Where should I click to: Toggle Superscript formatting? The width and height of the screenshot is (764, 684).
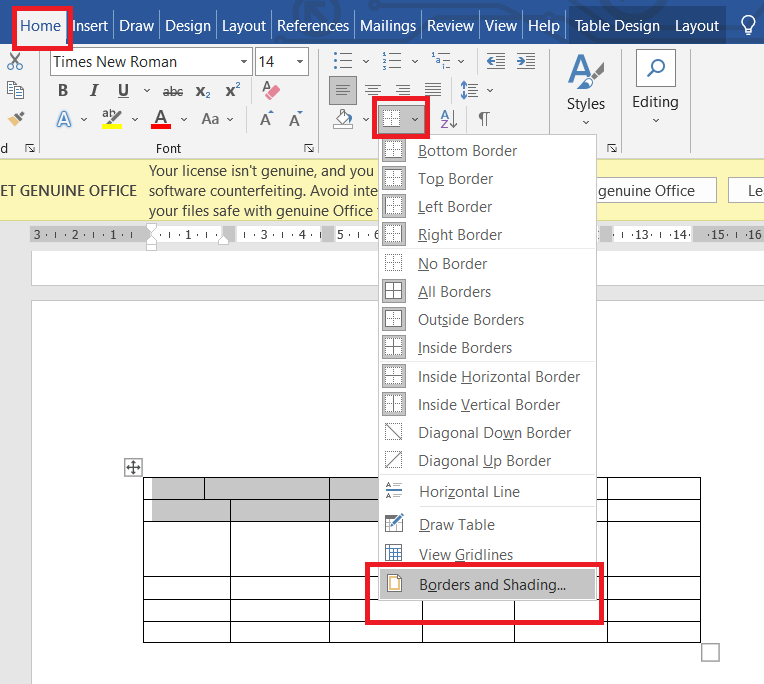(x=232, y=90)
